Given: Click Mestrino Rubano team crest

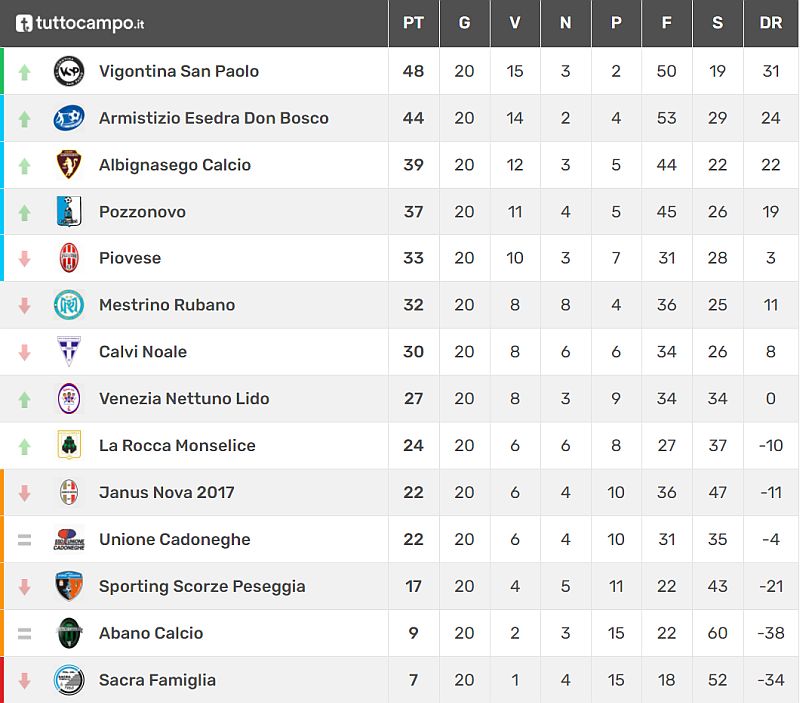Looking at the screenshot, I should [69, 305].
